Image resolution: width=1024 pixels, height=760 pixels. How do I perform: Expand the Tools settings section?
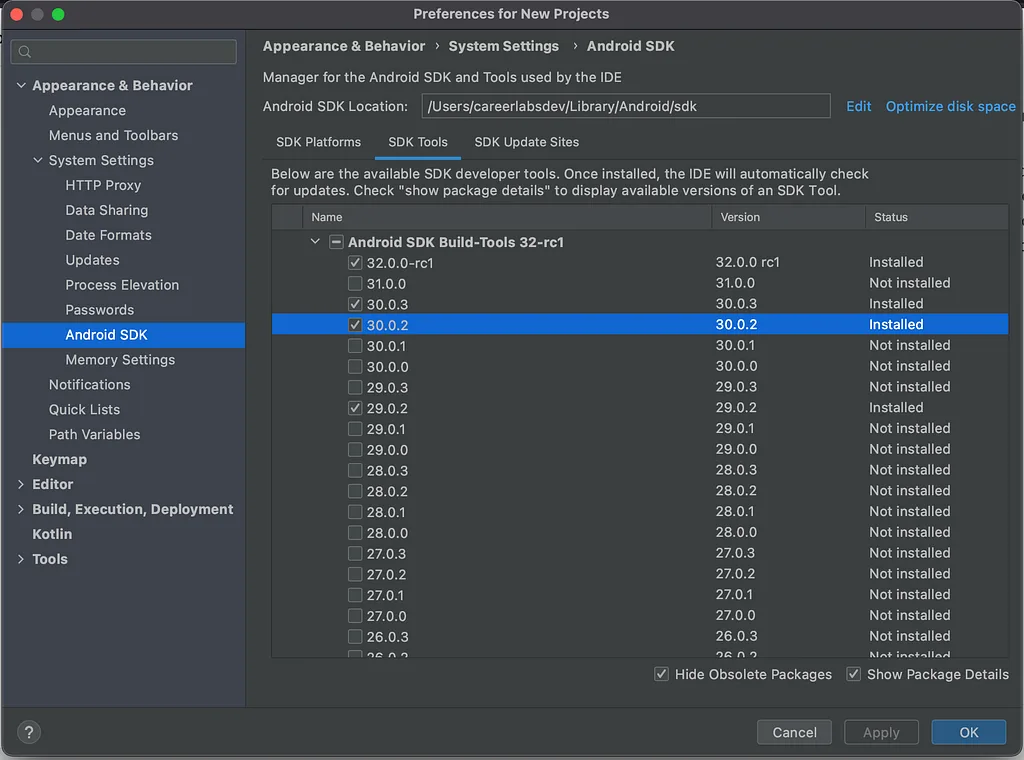click(x=21, y=559)
